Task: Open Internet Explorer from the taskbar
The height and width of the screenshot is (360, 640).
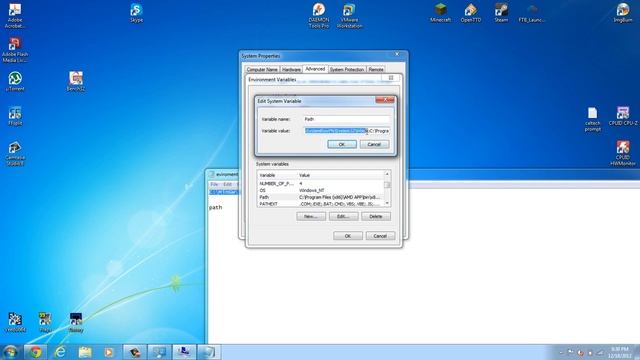Action: (60, 352)
